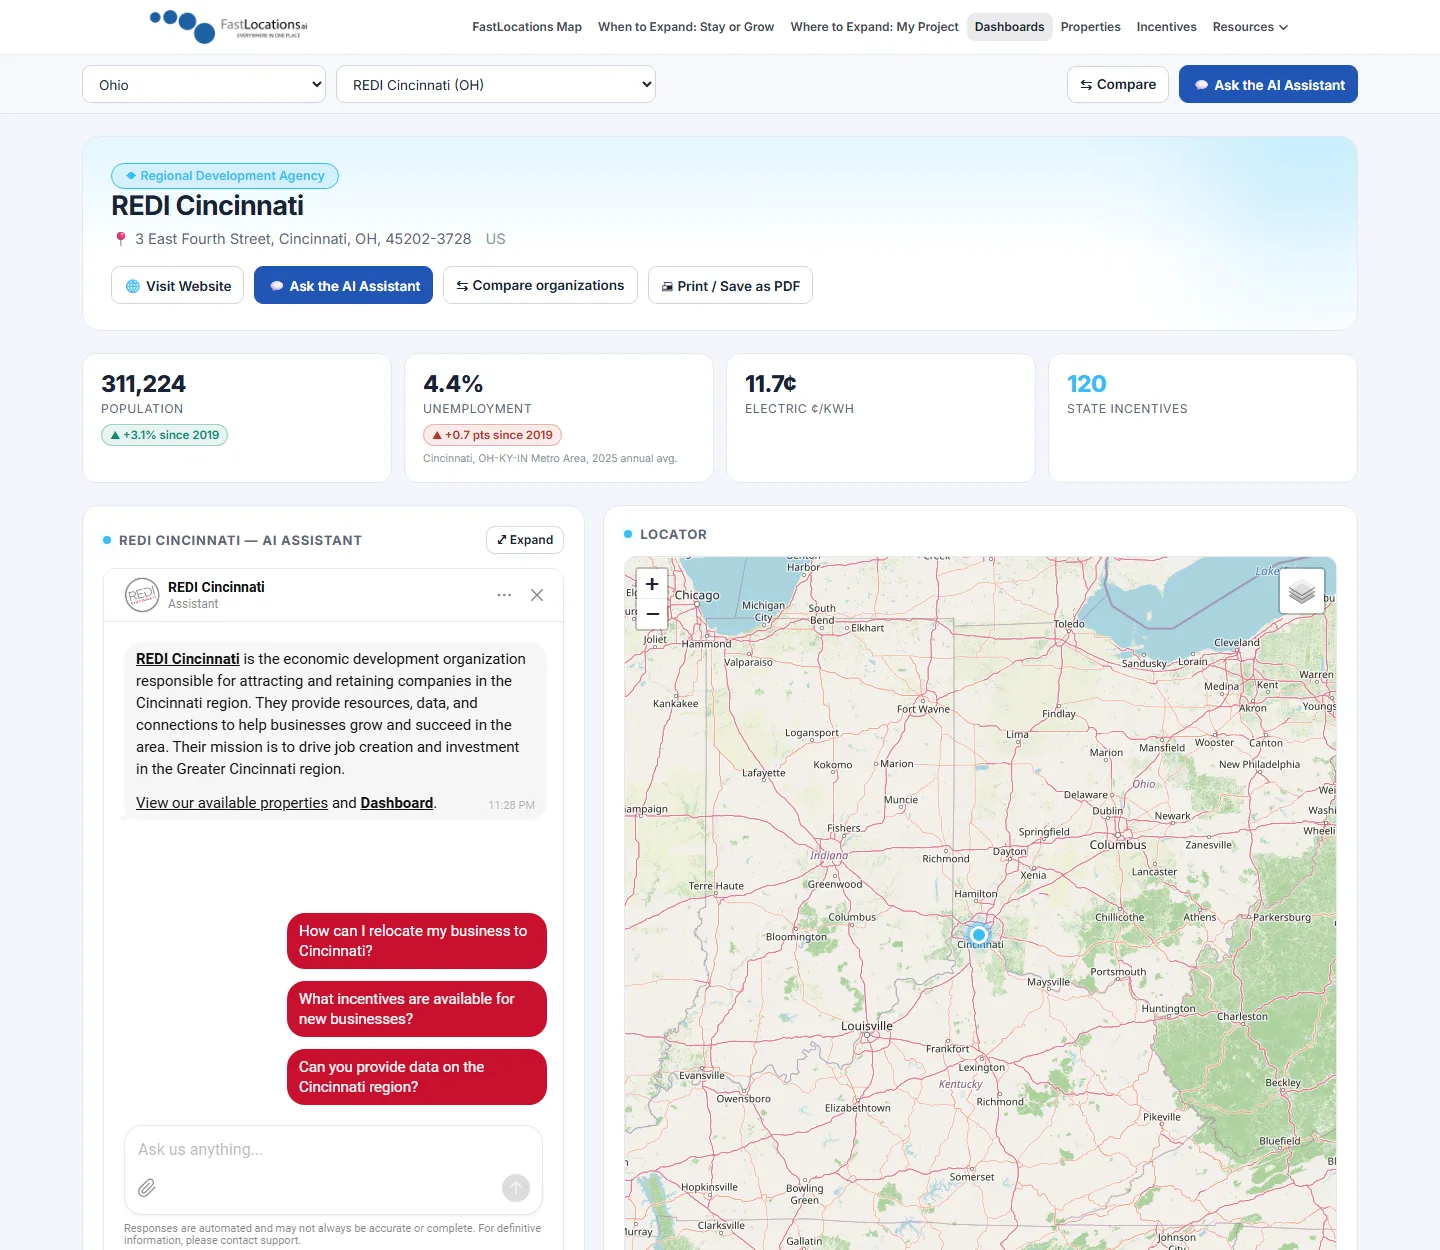Click Print / Save as PDF
This screenshot has height=1250, width=1440.
pyautogui.click(x=730, y=285)
